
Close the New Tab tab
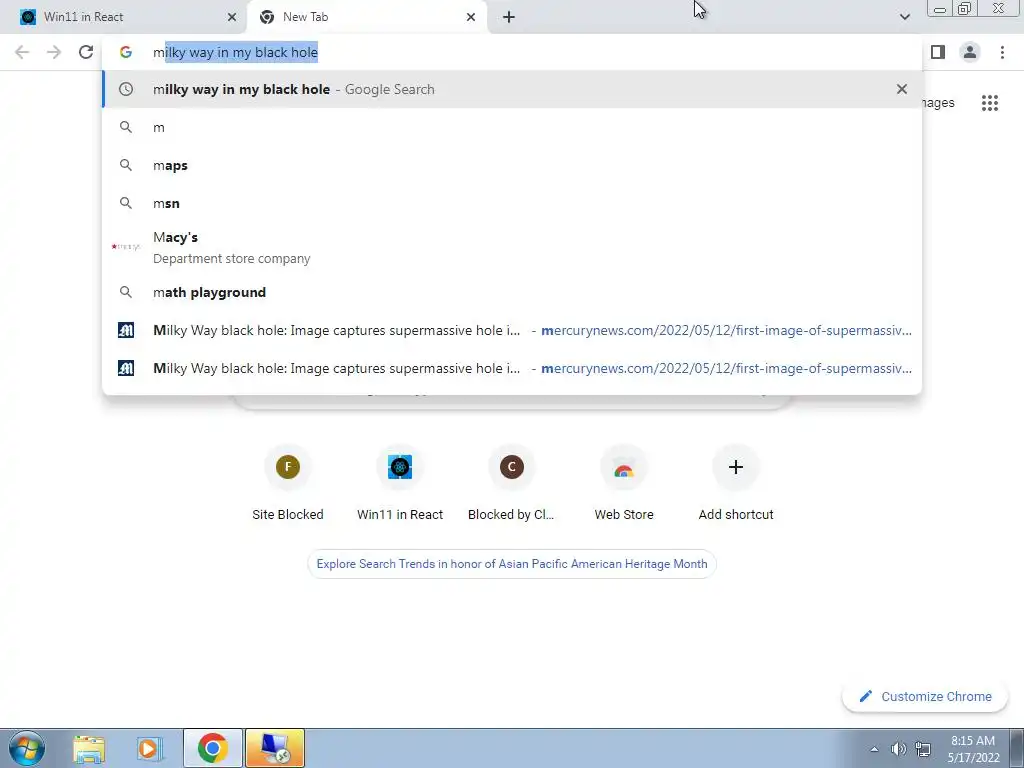(x=471, y=17)
